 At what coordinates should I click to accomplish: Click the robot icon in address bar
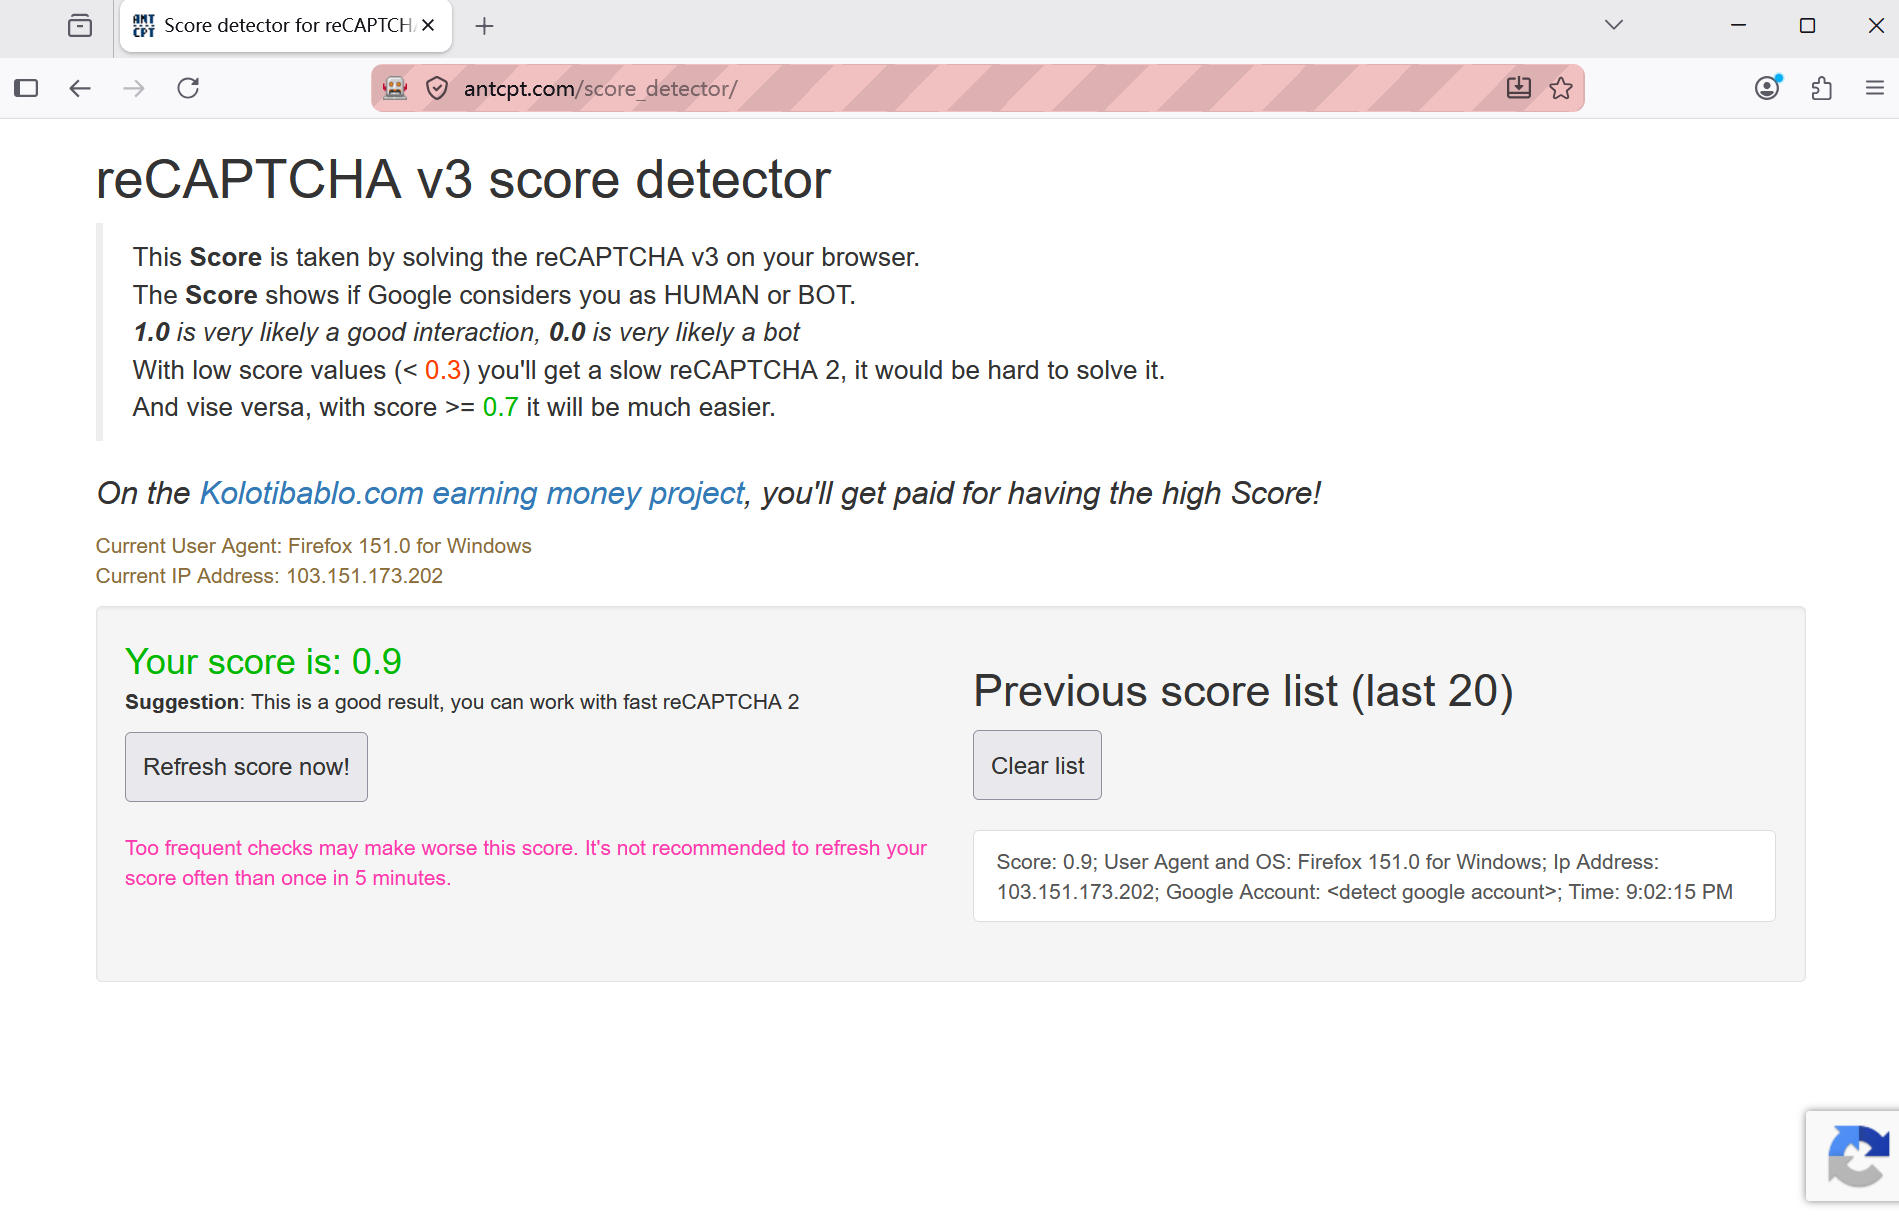tap(395, 88)
